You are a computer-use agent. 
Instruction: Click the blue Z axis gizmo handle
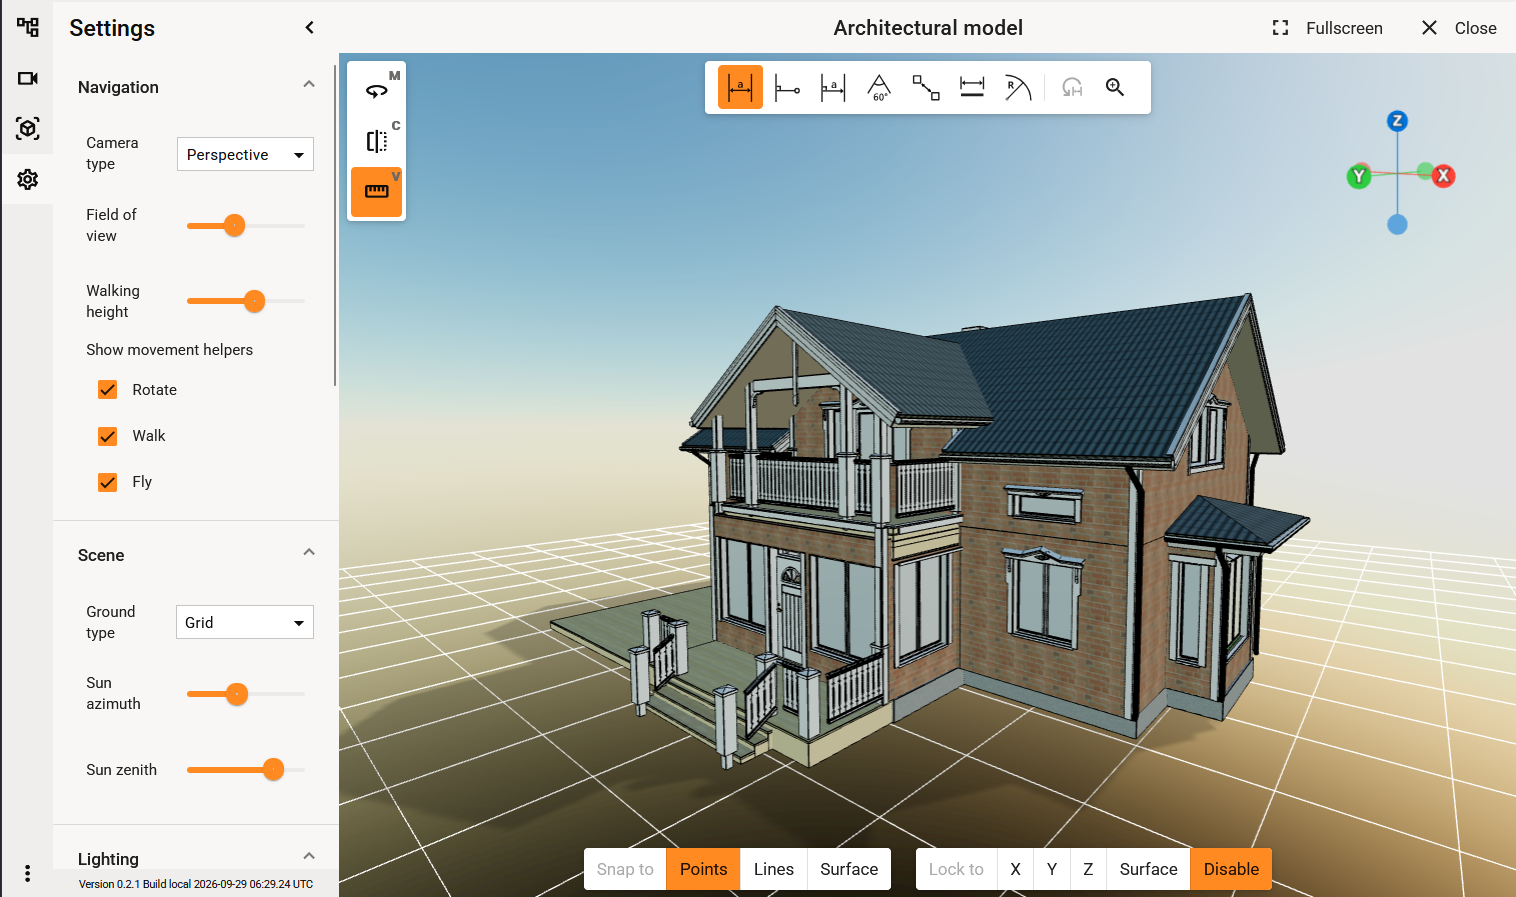click(x=1398, y=121)
